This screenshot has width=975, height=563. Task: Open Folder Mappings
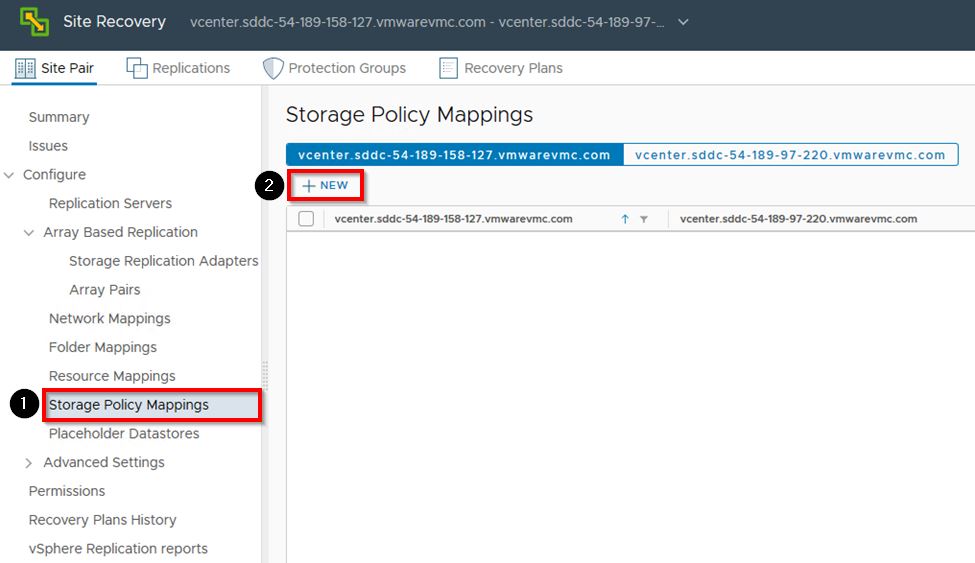coord(103,347)
